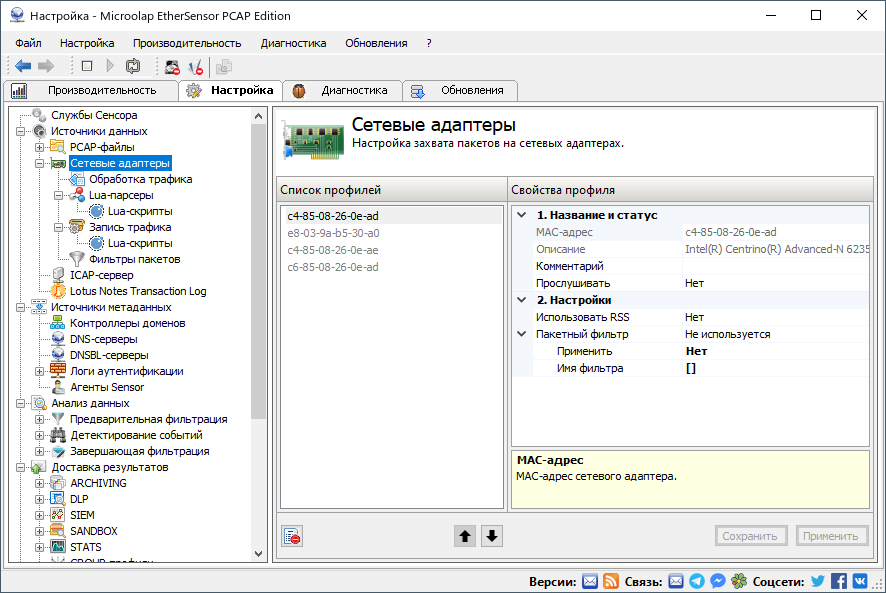
Task: Click the Применить button
Action: coord(831,536)
